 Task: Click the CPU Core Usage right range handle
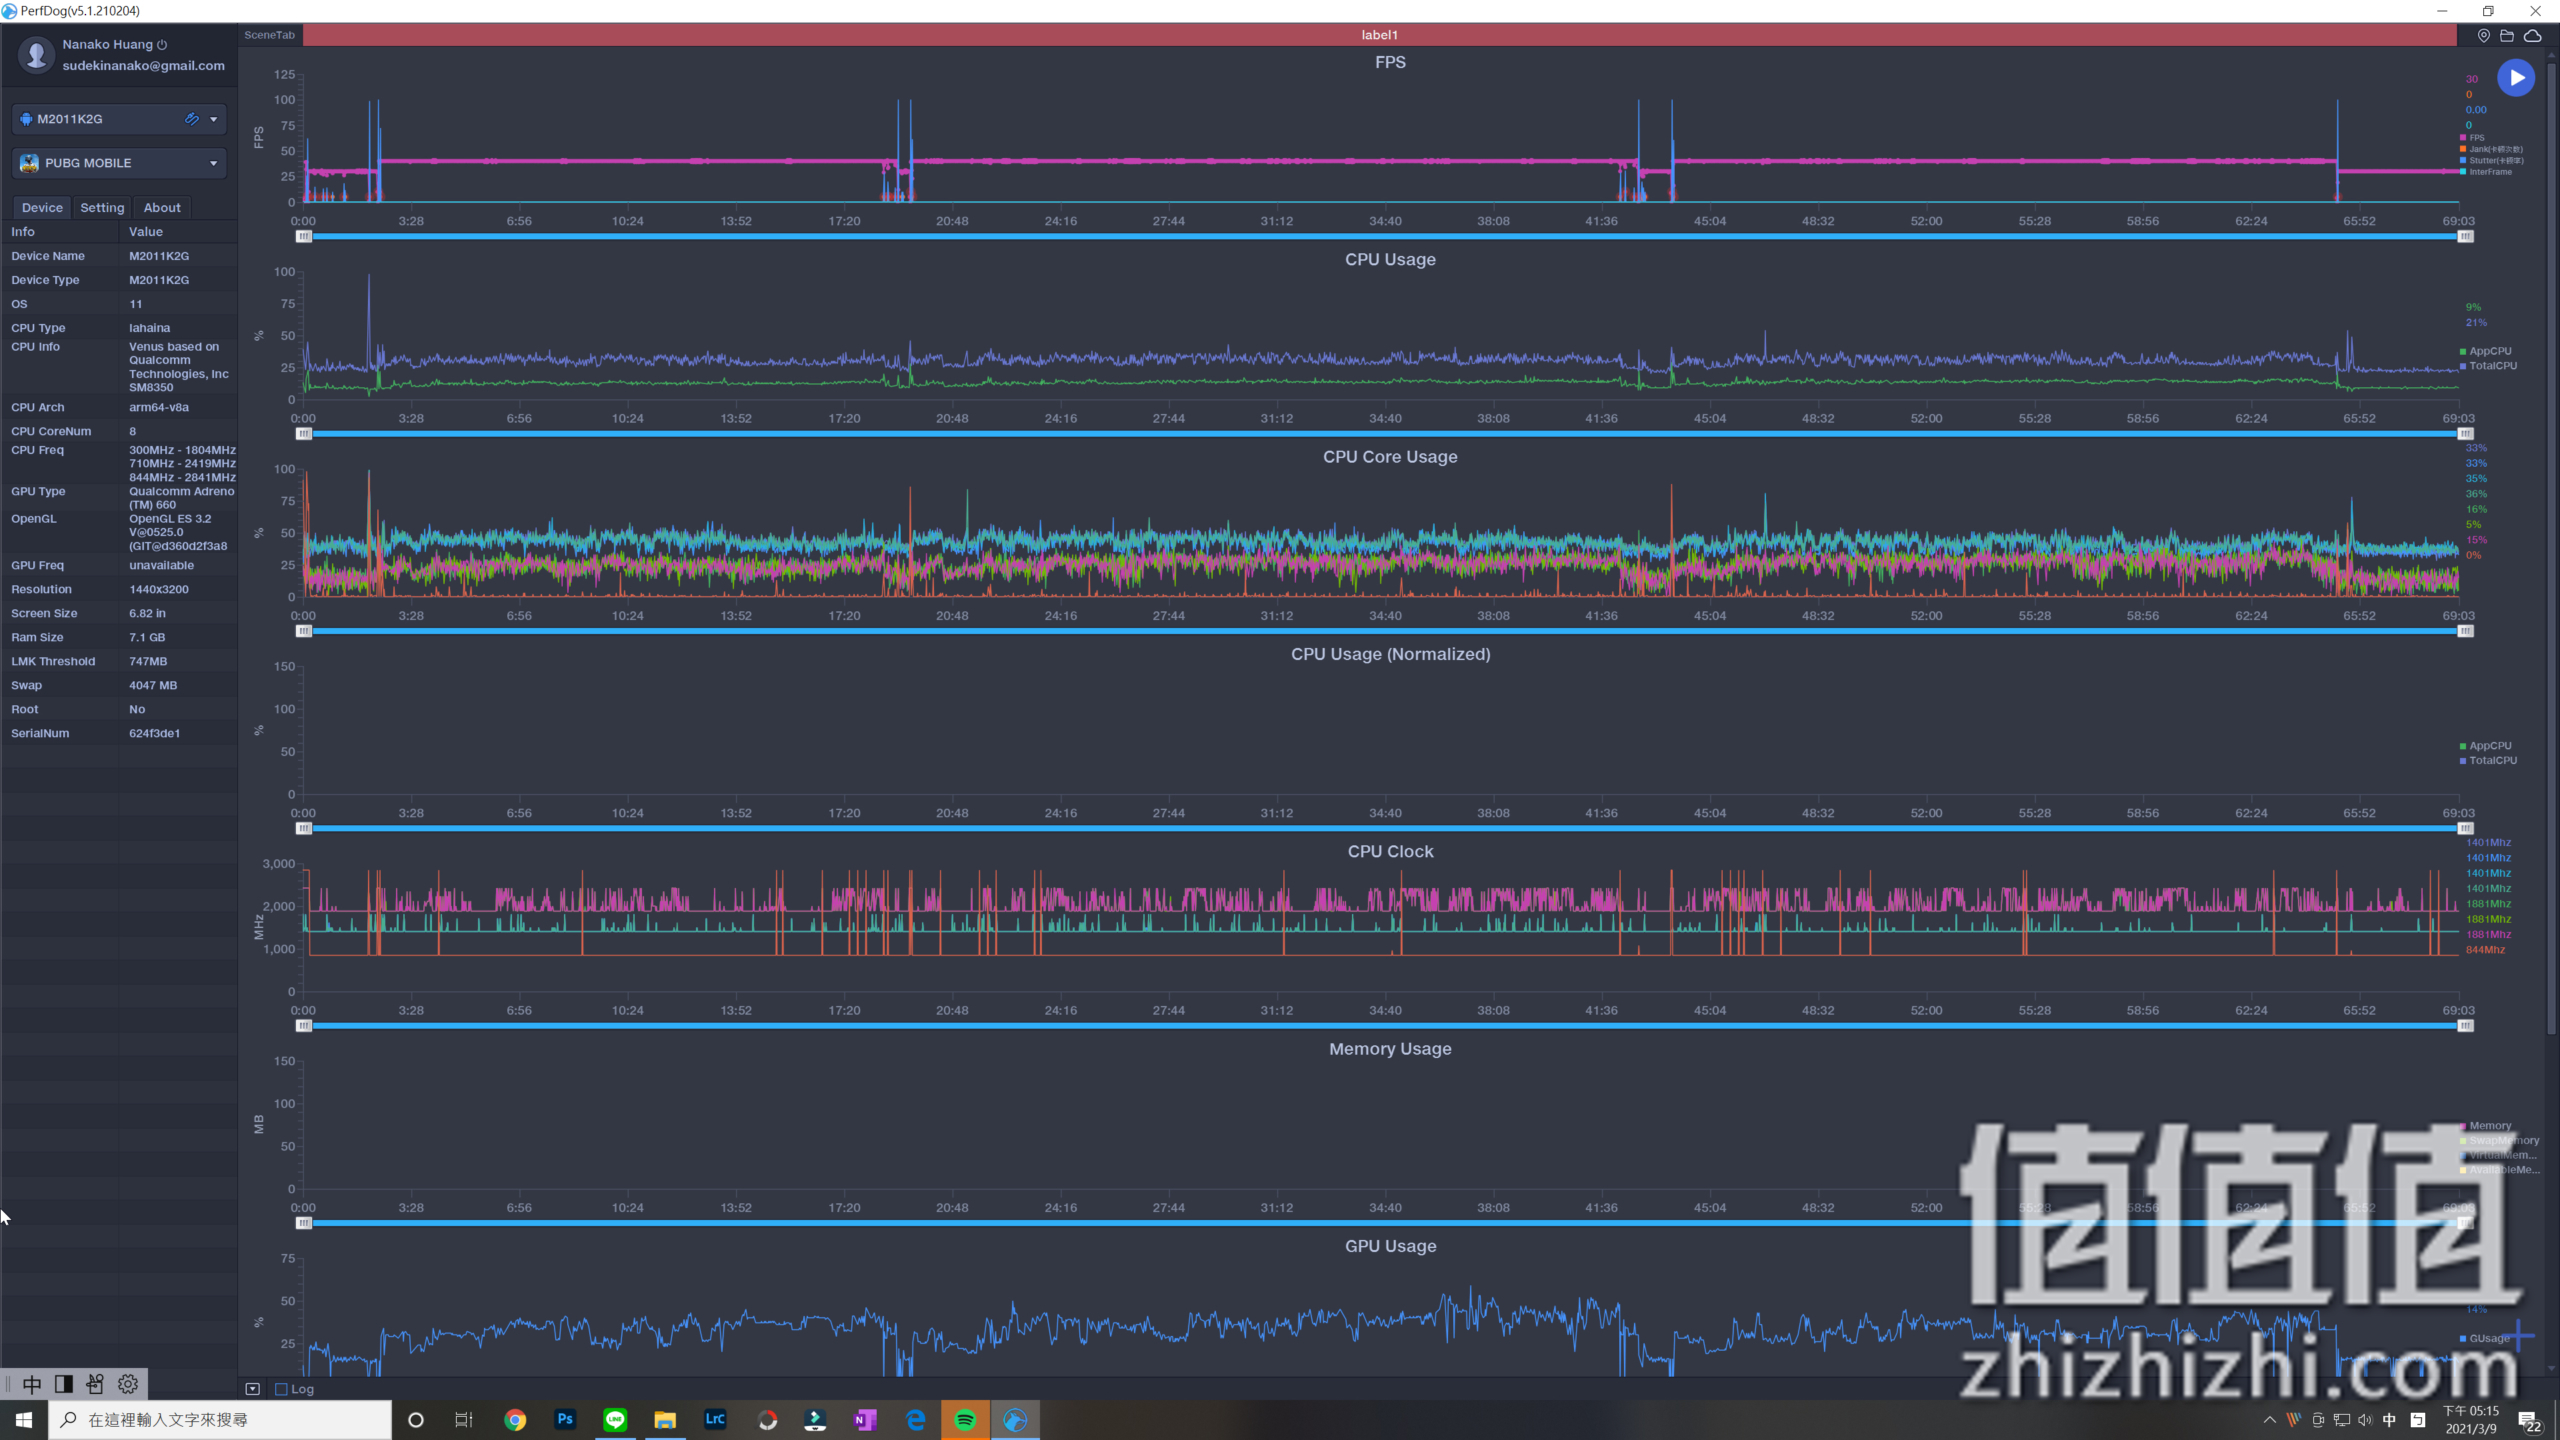[2465, 631]
